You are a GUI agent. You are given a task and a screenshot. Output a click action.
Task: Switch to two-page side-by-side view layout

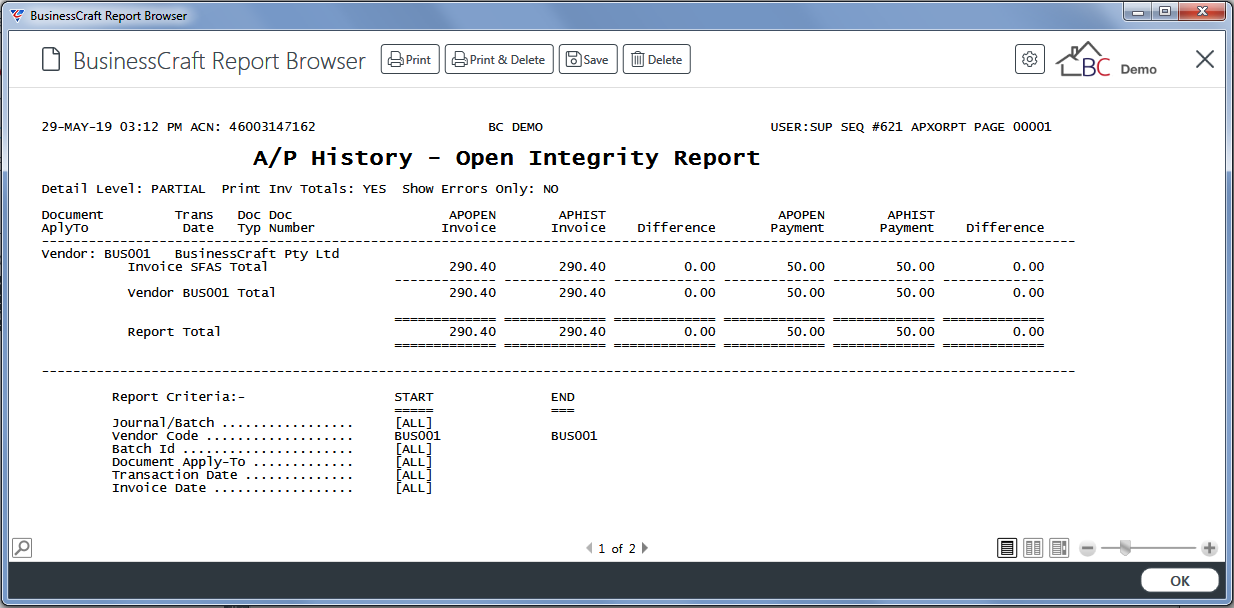pos(1033,548)
